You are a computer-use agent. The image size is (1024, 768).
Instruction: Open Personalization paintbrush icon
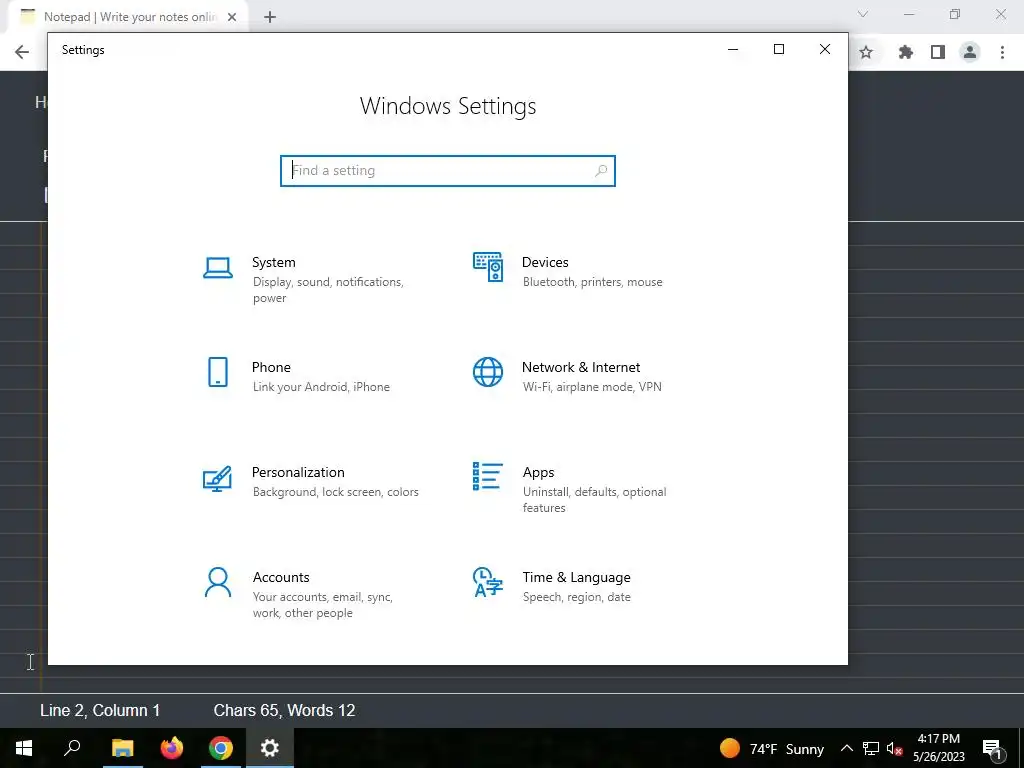217,478
